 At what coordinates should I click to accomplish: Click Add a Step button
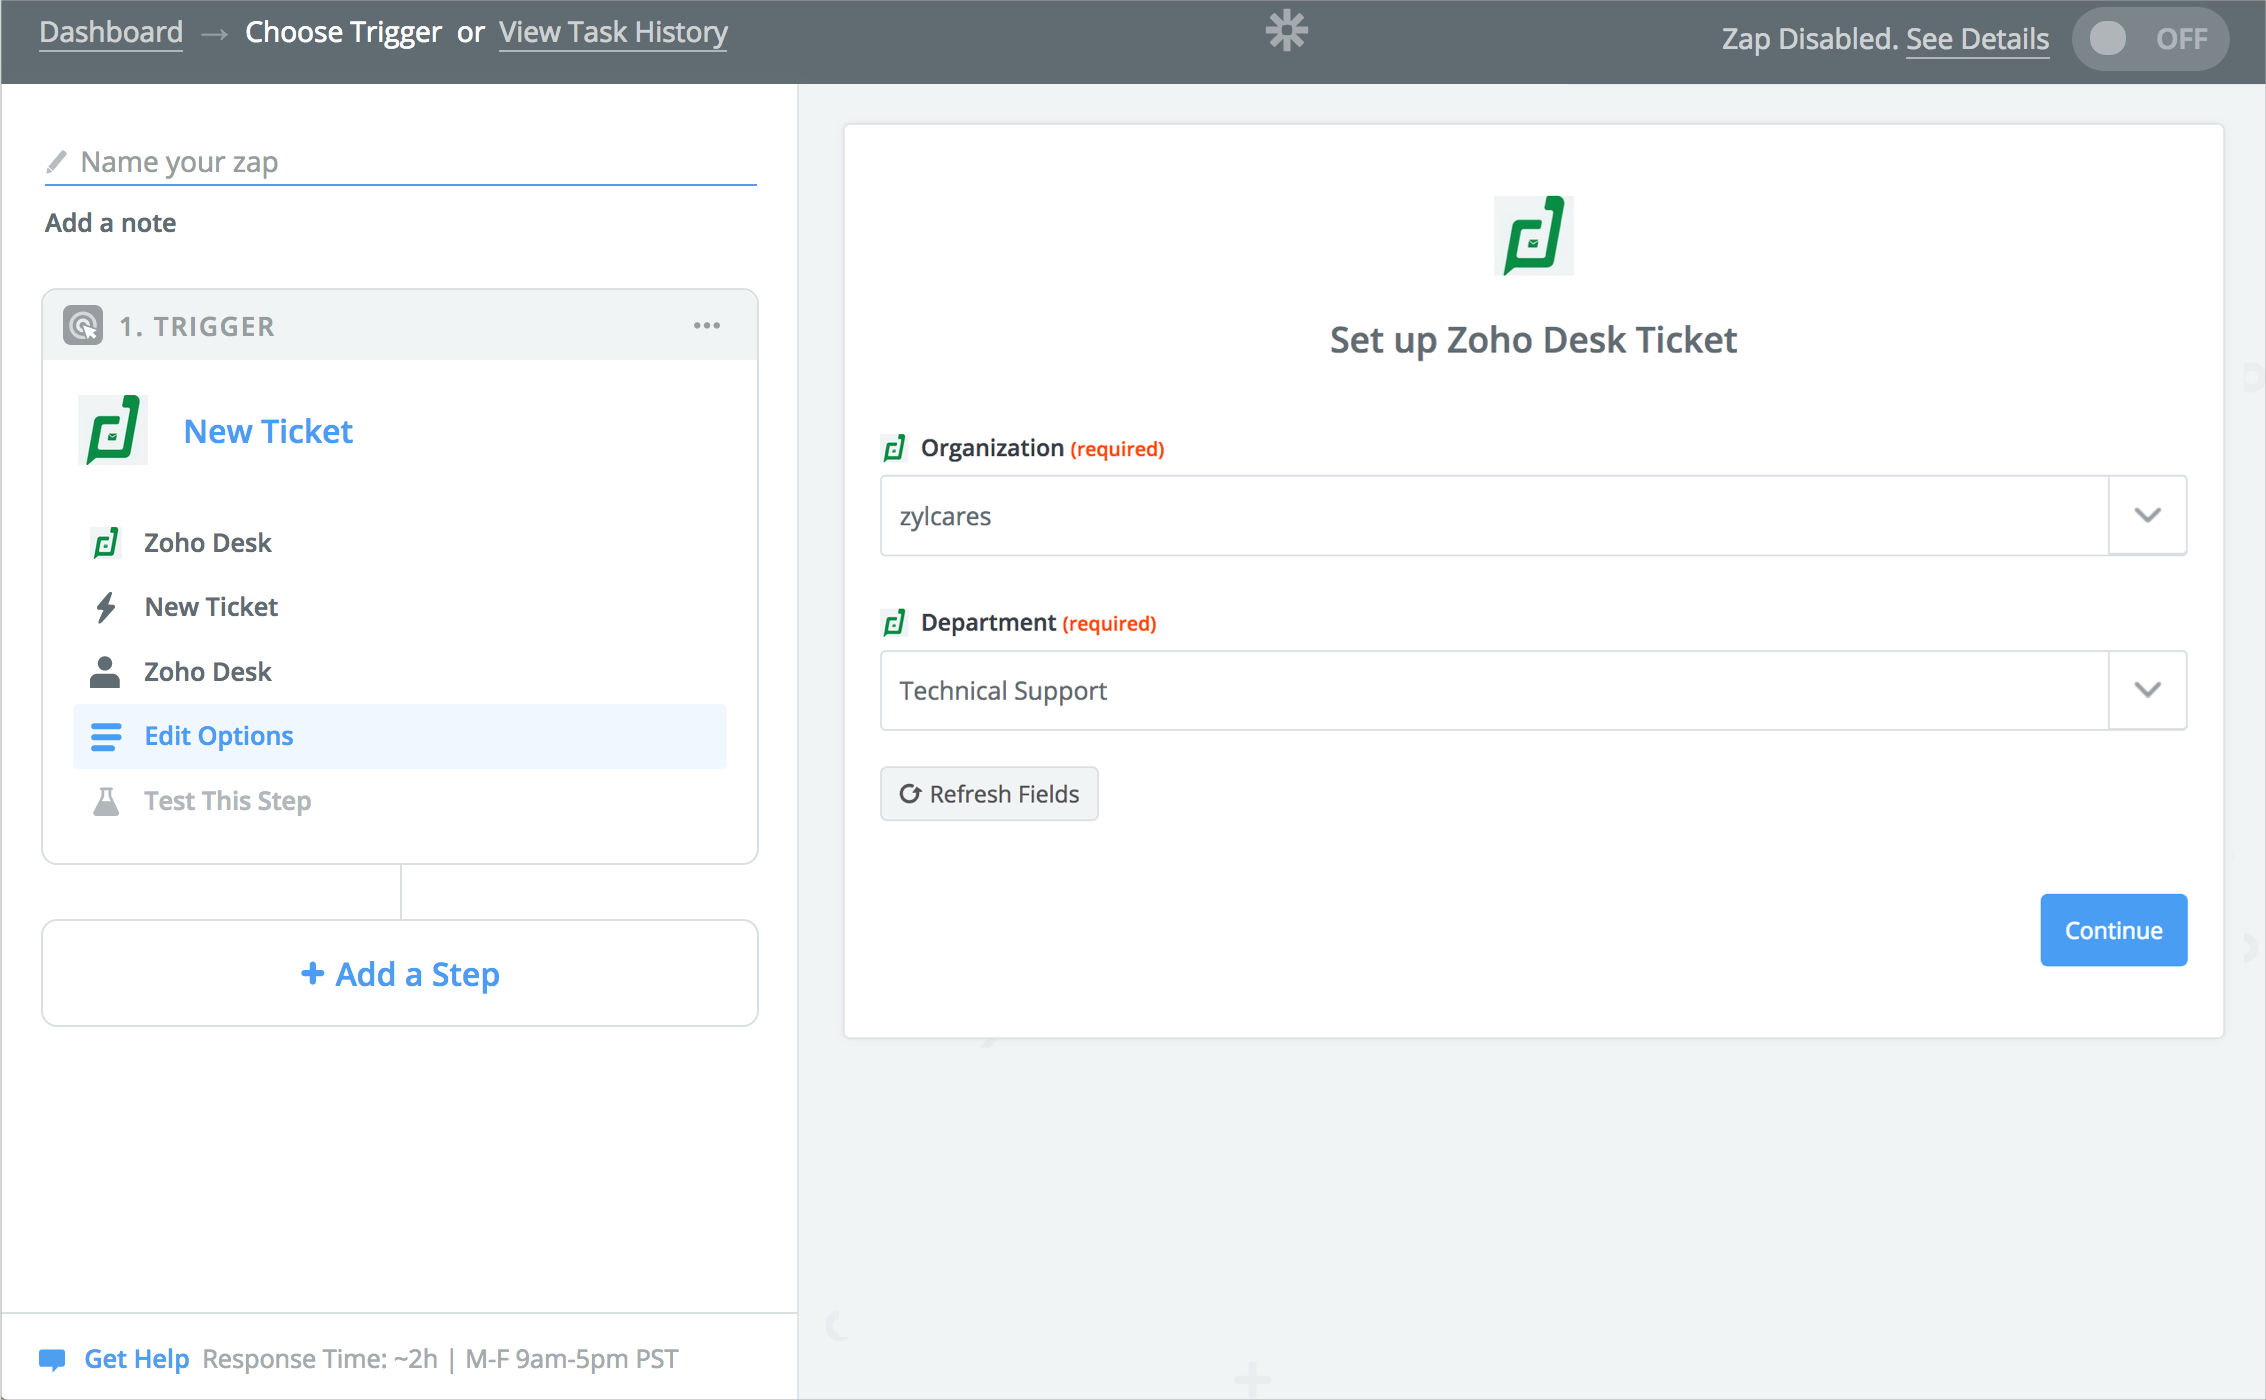tap(399, 973)
